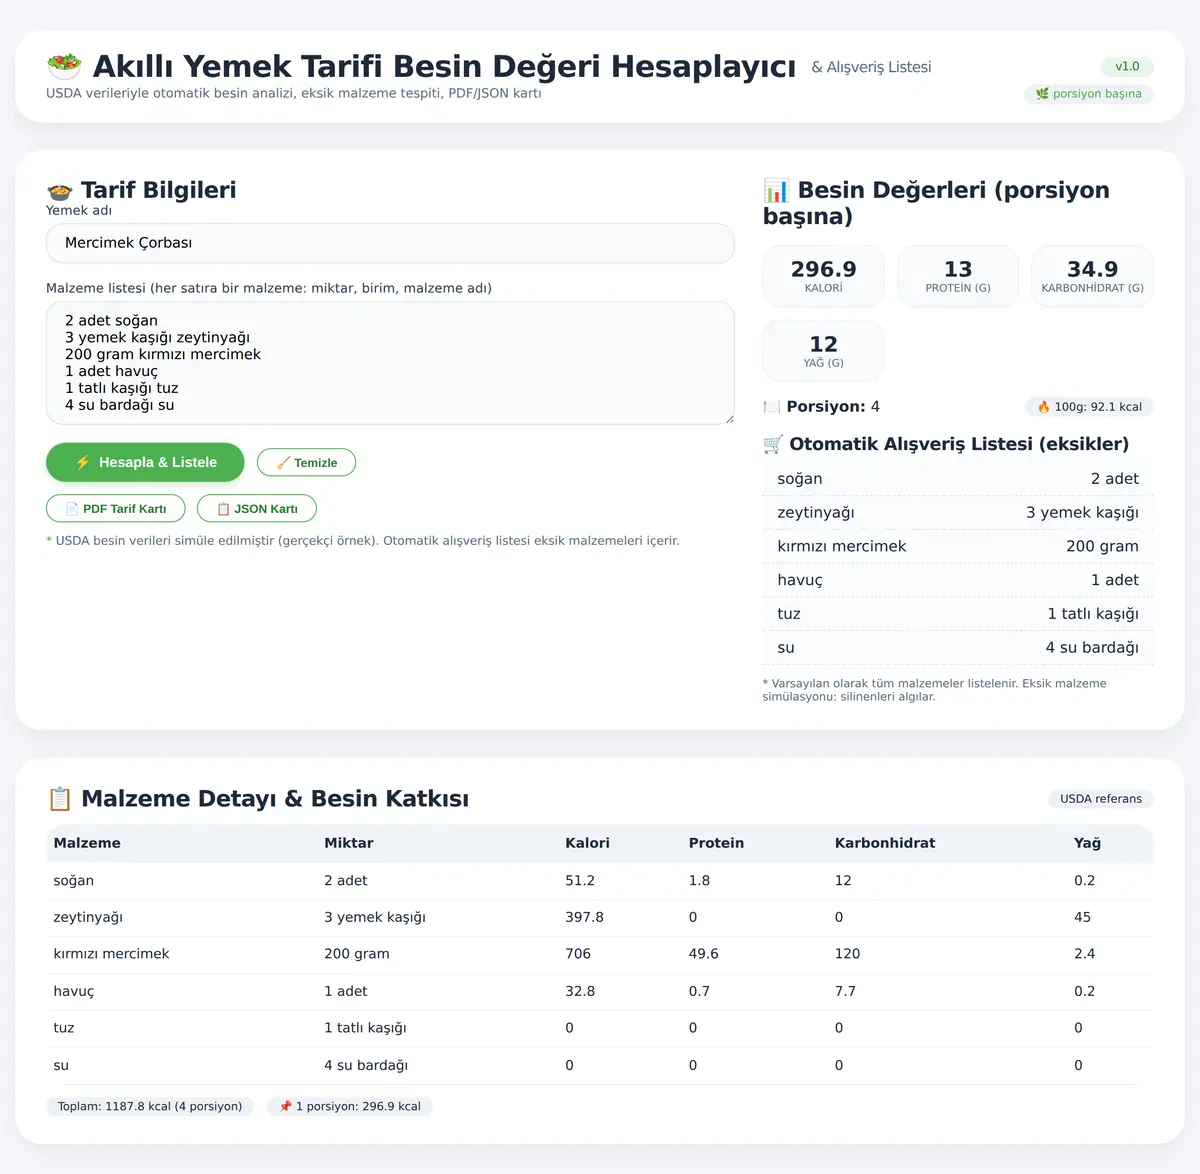Screen dimensions: 1200x1174
Task: Click the zeytinyağı row in shopping list
Action: point(958,513)
